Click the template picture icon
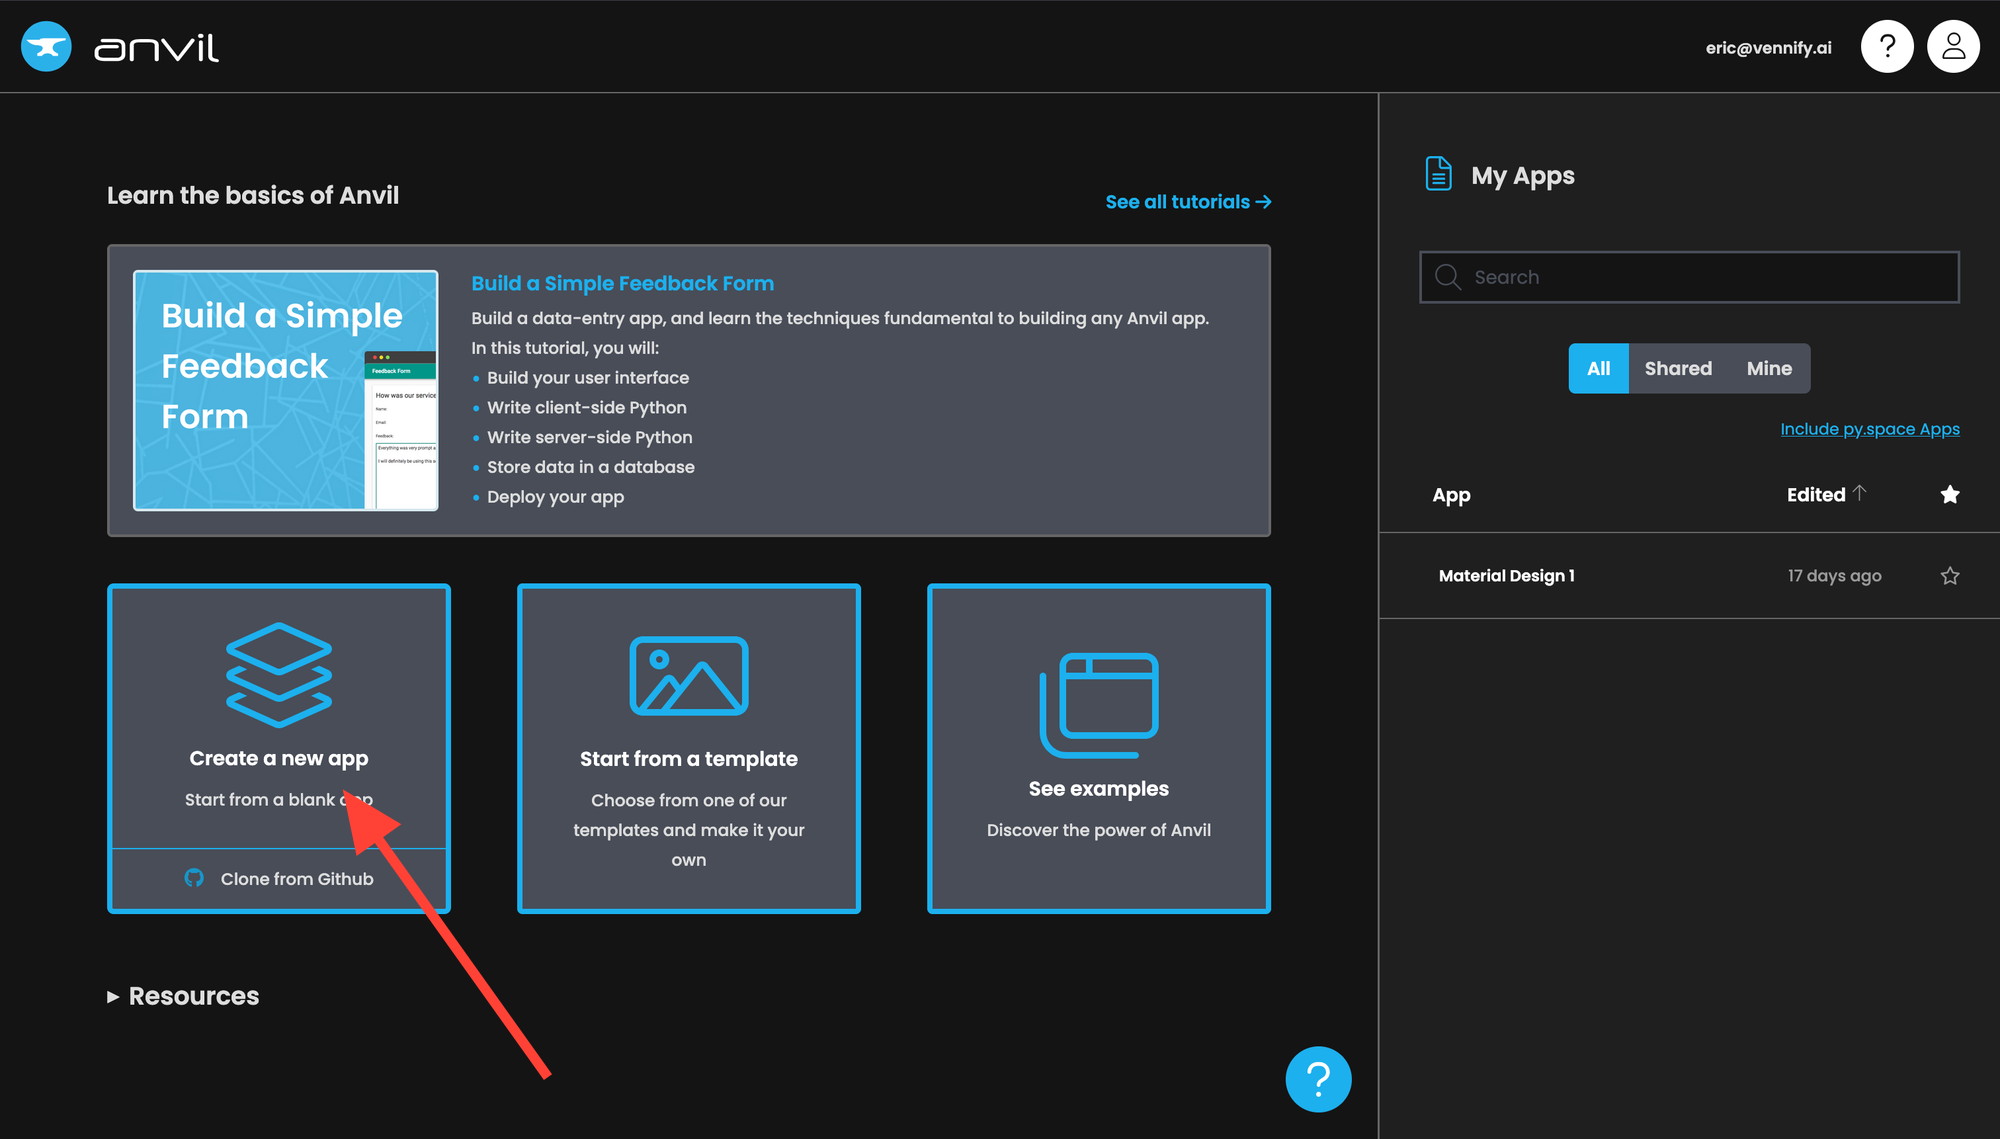Screen dimensions: 2000x1139 pos(689,676)
